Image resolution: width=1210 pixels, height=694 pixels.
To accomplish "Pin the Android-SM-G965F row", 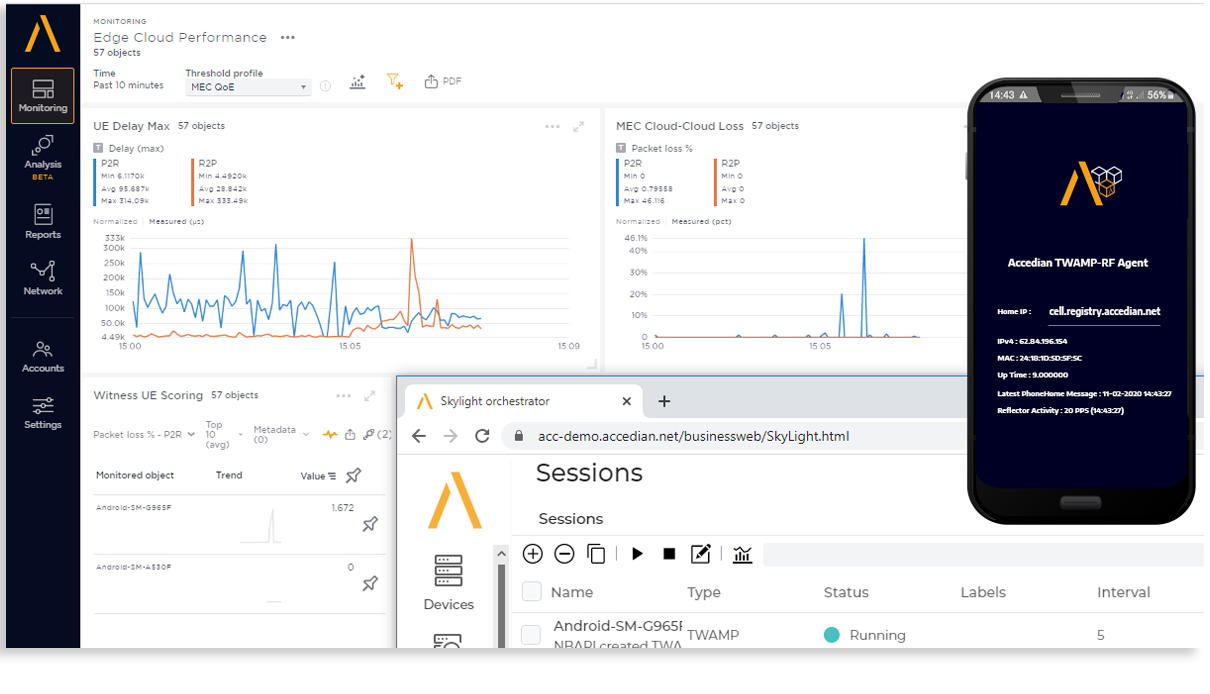I will pos(370,524).
